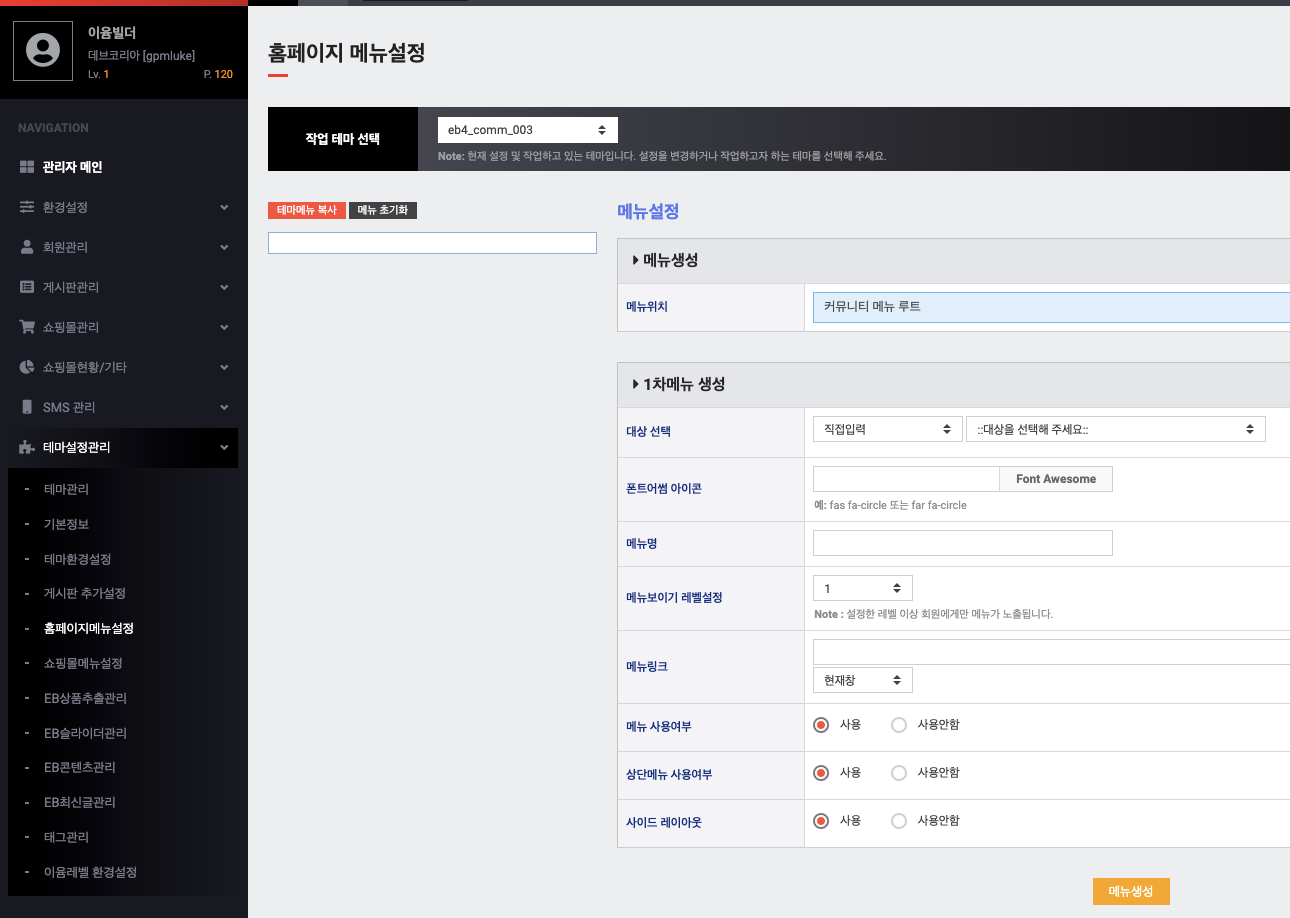Click the 관리자 메인 grid icon
The width and height of the screenshot is (1290, 918).
pyautogui.click(x=27, y=167)
